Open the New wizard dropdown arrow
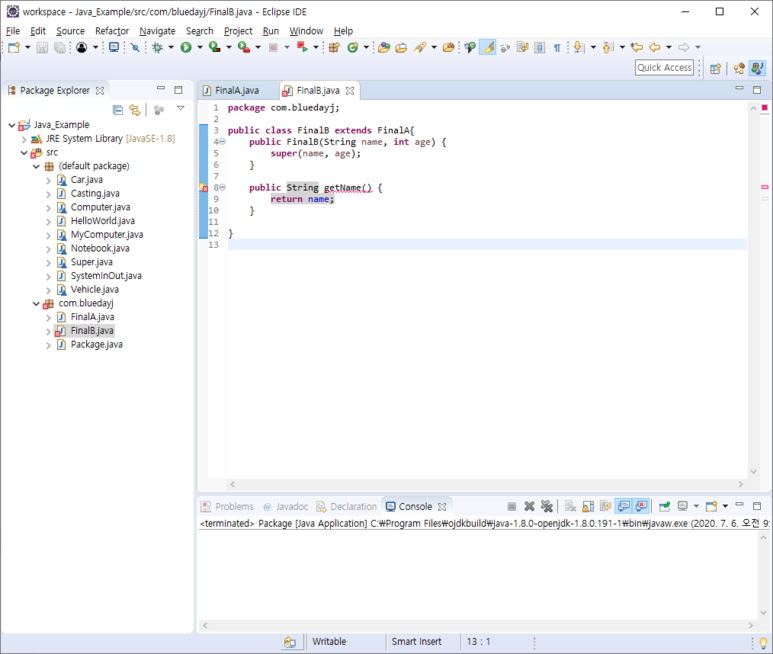773x654 pixels. coord(28,47)
